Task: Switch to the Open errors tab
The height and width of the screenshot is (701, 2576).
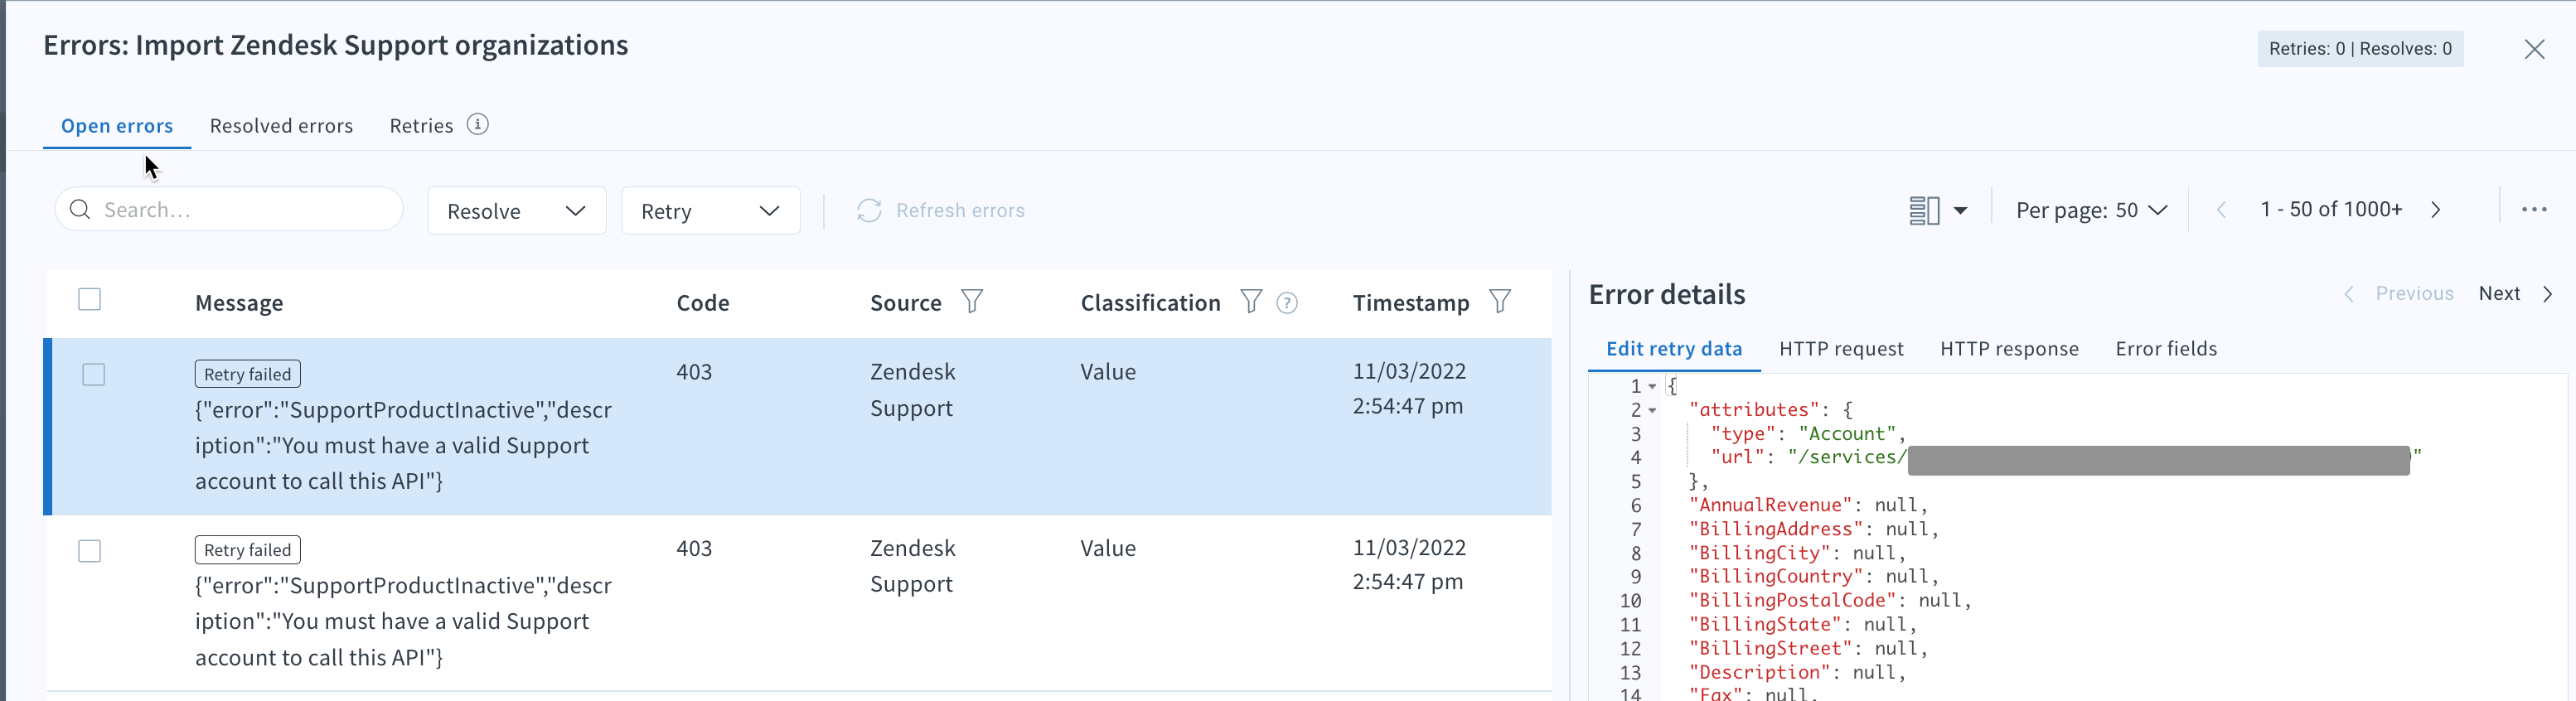Action: [x=117, y=126]
